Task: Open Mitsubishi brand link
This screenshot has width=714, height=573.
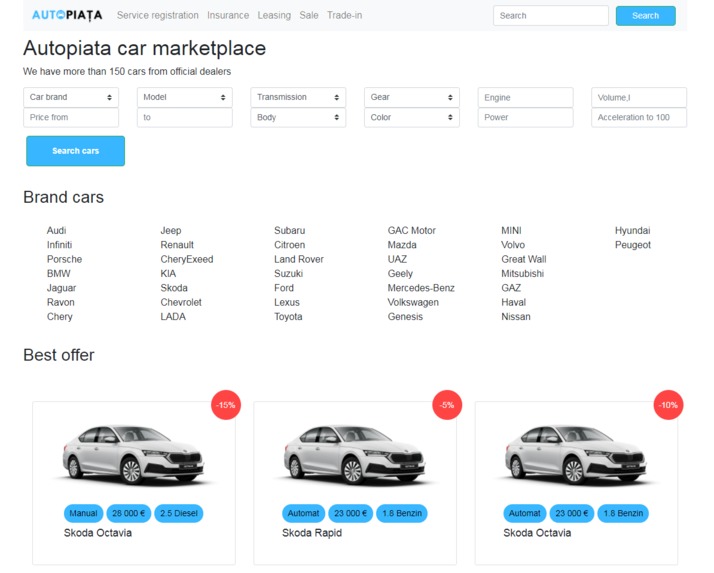Action: pos(523,274)
